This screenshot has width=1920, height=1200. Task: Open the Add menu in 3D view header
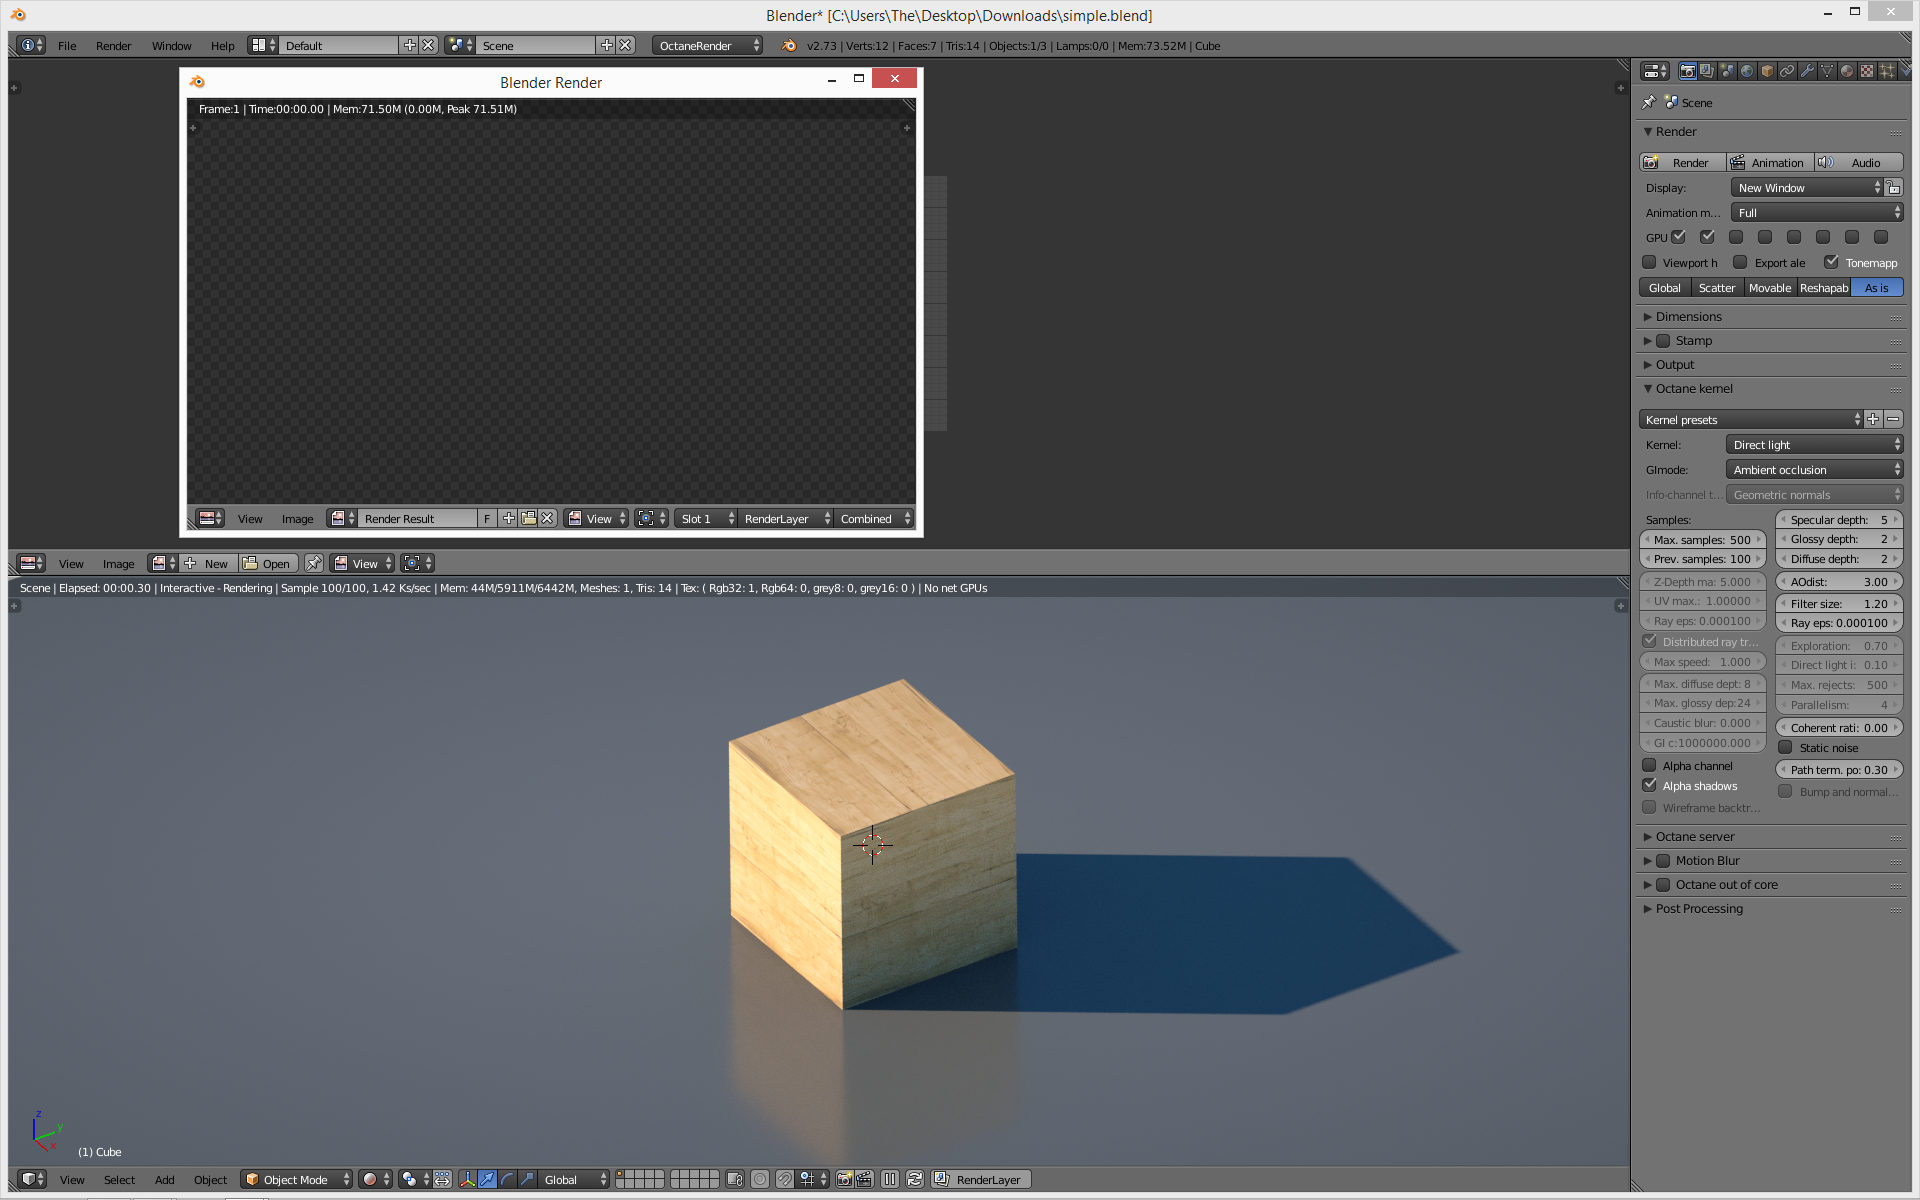[x=165, y=1180]
